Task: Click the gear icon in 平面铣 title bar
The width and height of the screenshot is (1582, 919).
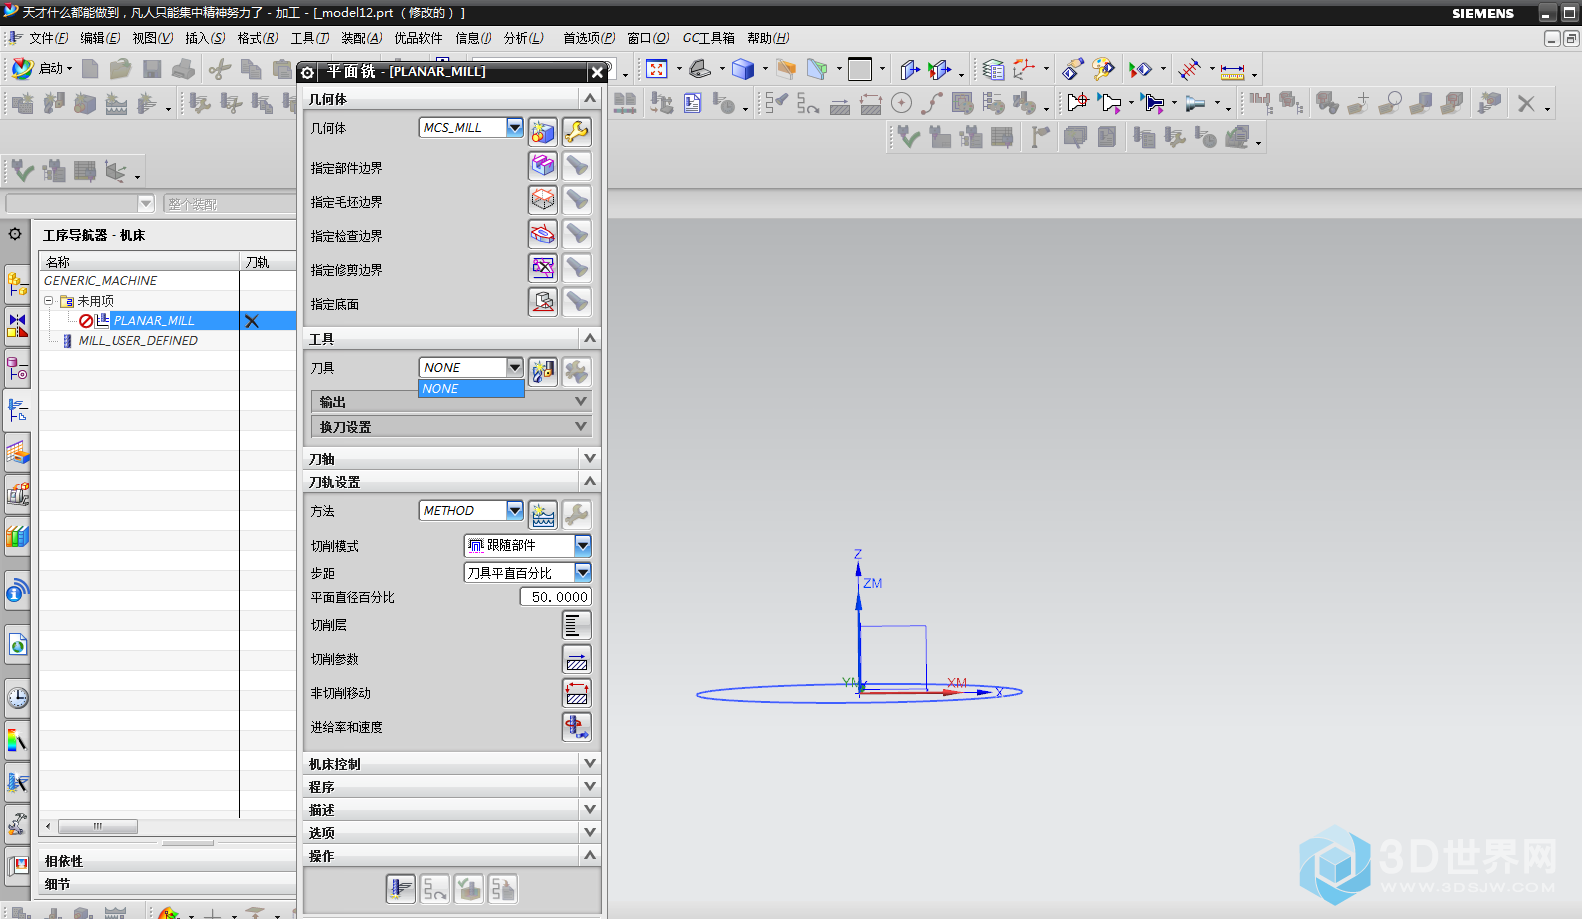Action: pos(308,72)
